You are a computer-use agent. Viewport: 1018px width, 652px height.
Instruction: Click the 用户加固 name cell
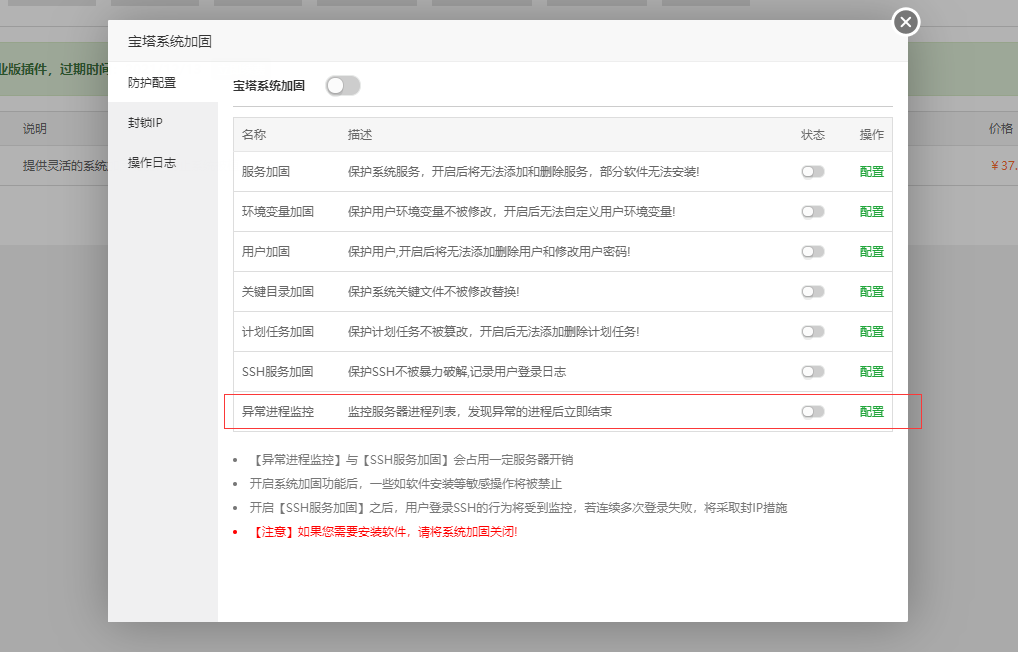(266, 252)
